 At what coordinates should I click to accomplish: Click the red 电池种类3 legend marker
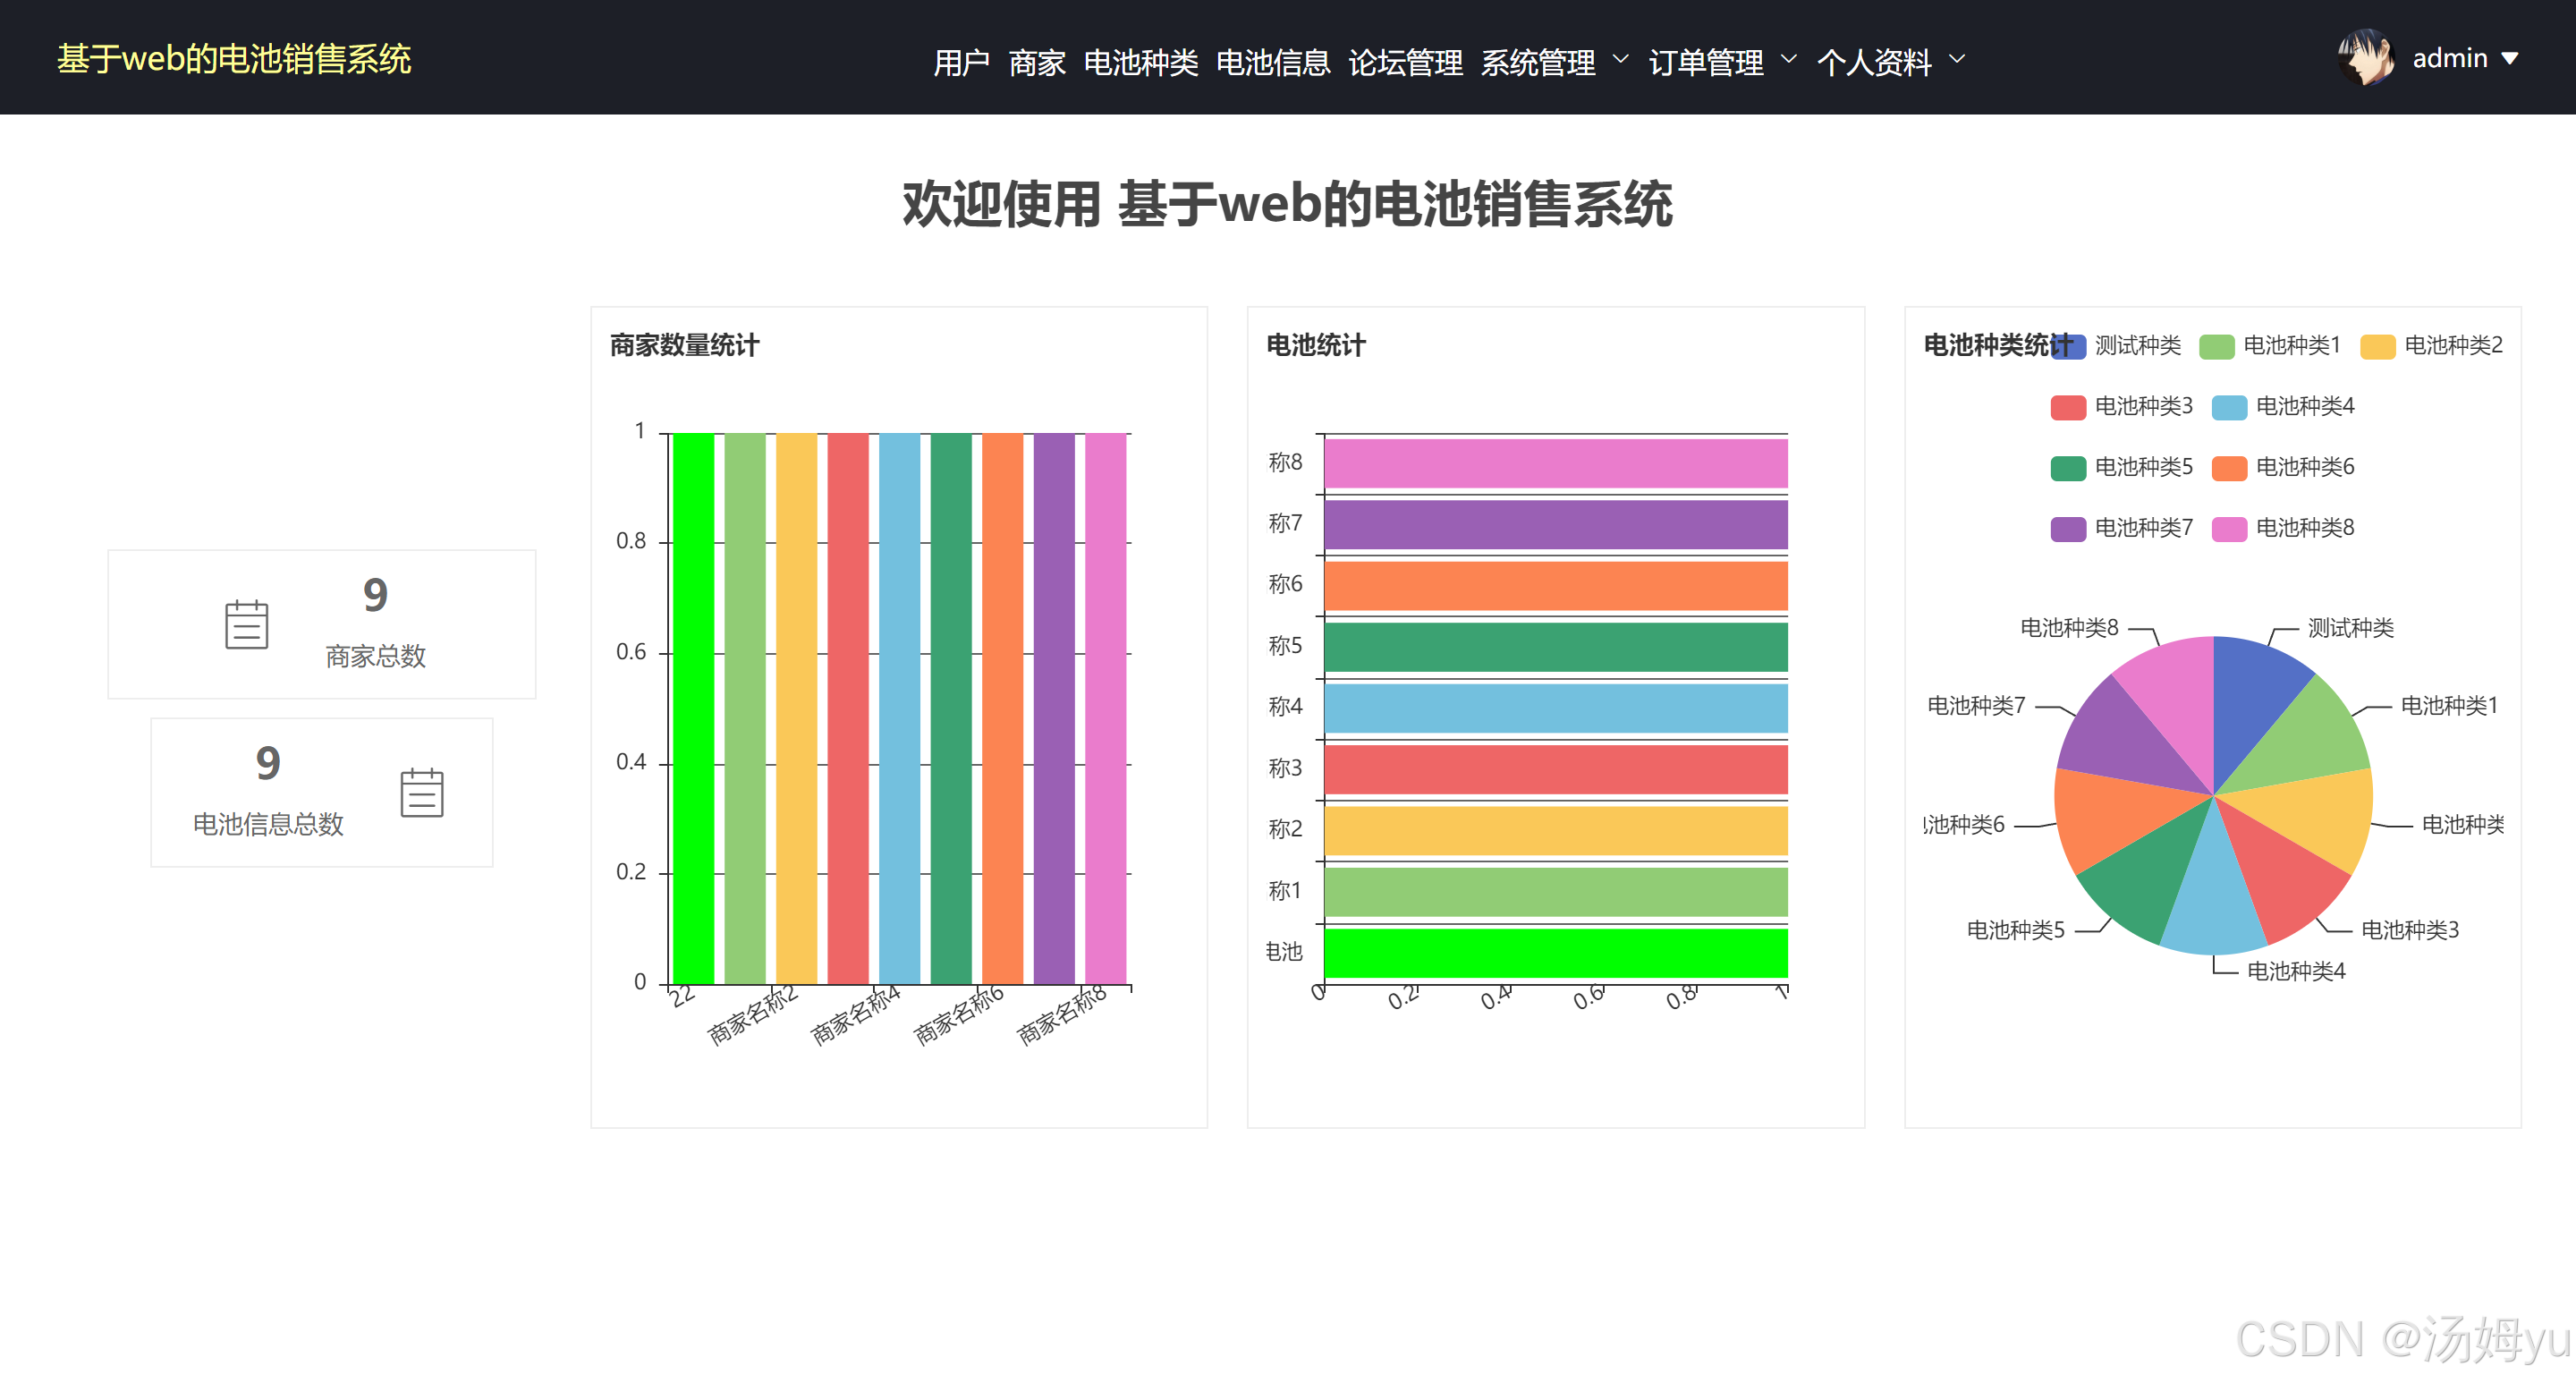click(x=2067, y=407)
